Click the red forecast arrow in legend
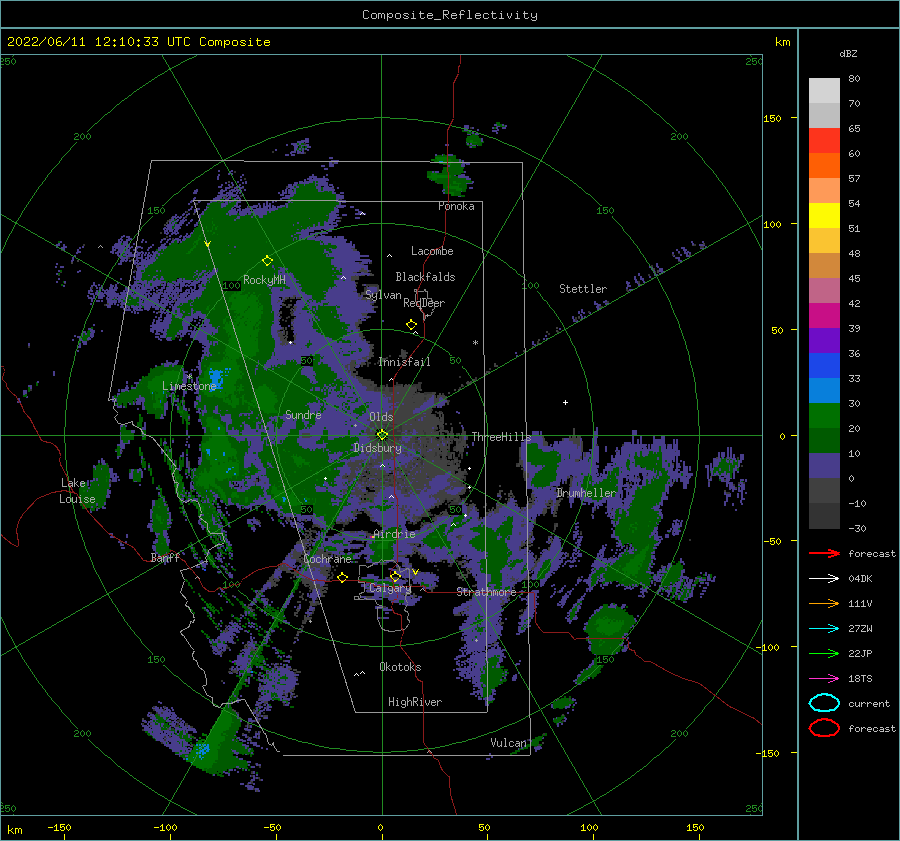900x841 pixels. (824, 553)
